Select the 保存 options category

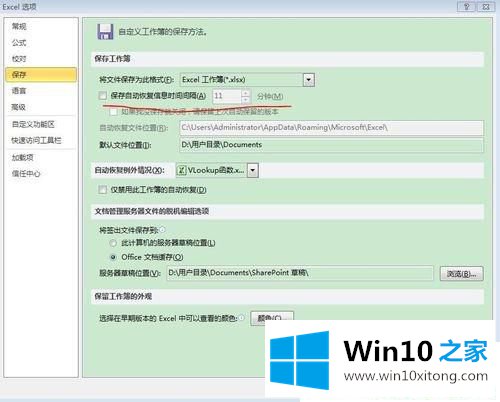click(41, 75)
